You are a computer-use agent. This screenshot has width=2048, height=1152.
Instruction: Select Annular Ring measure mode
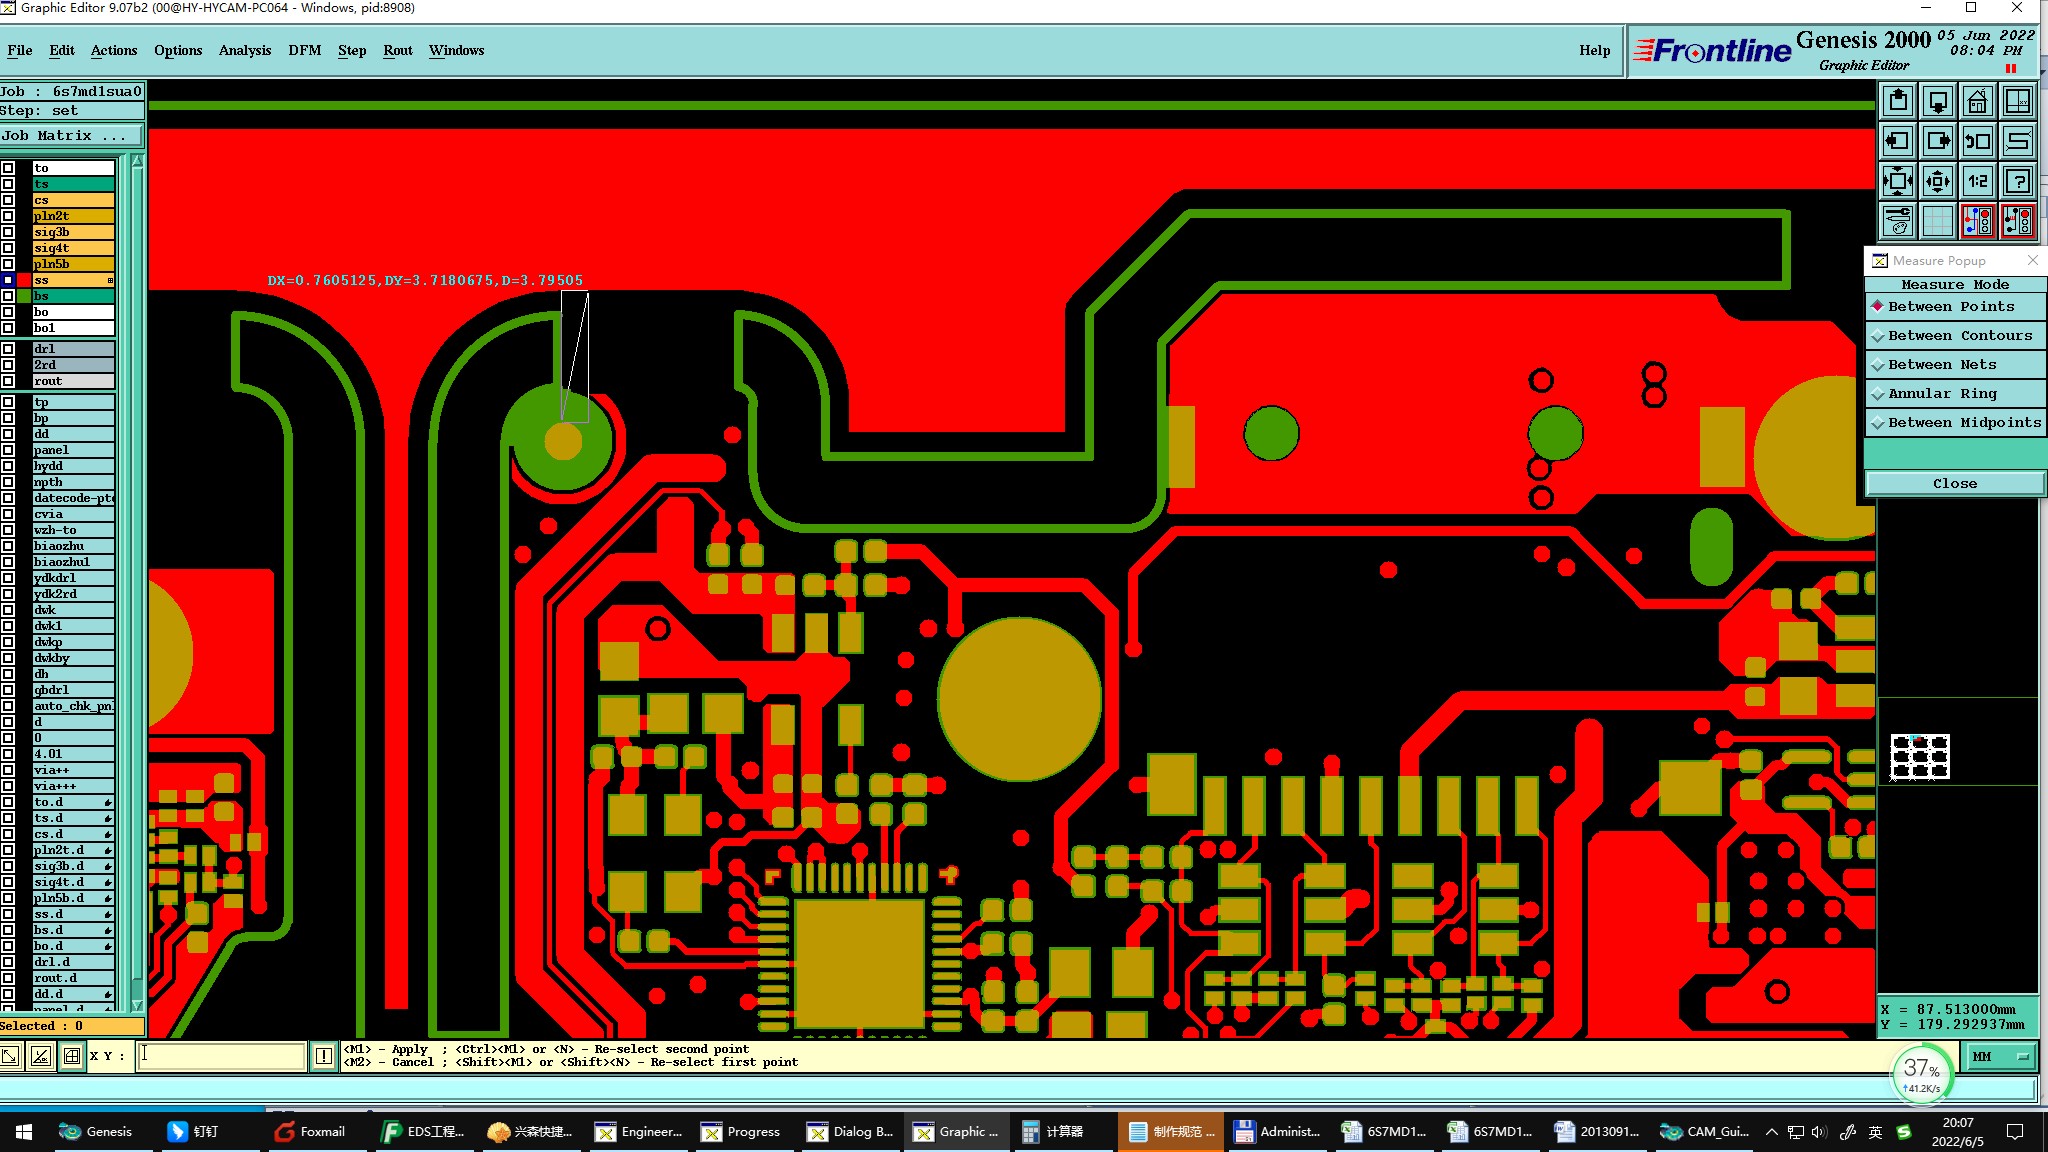[1955, 394]
